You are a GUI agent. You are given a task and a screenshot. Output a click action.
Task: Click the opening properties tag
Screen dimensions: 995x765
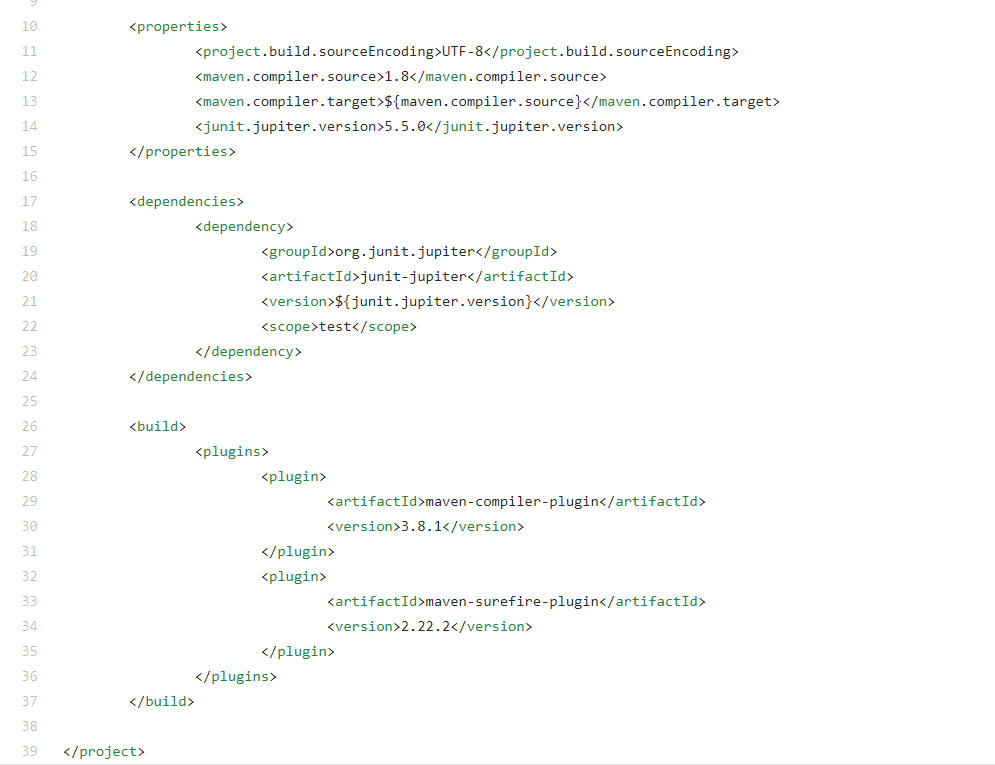178,27
